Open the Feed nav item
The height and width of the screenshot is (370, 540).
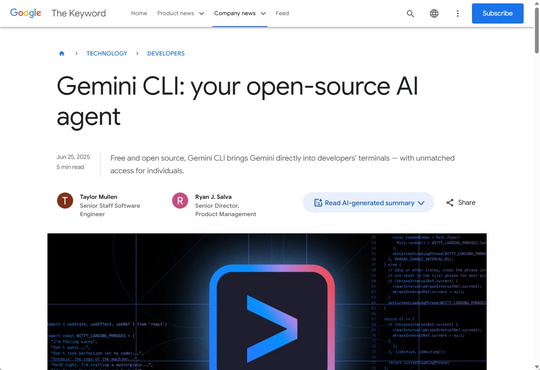[282, 13]
